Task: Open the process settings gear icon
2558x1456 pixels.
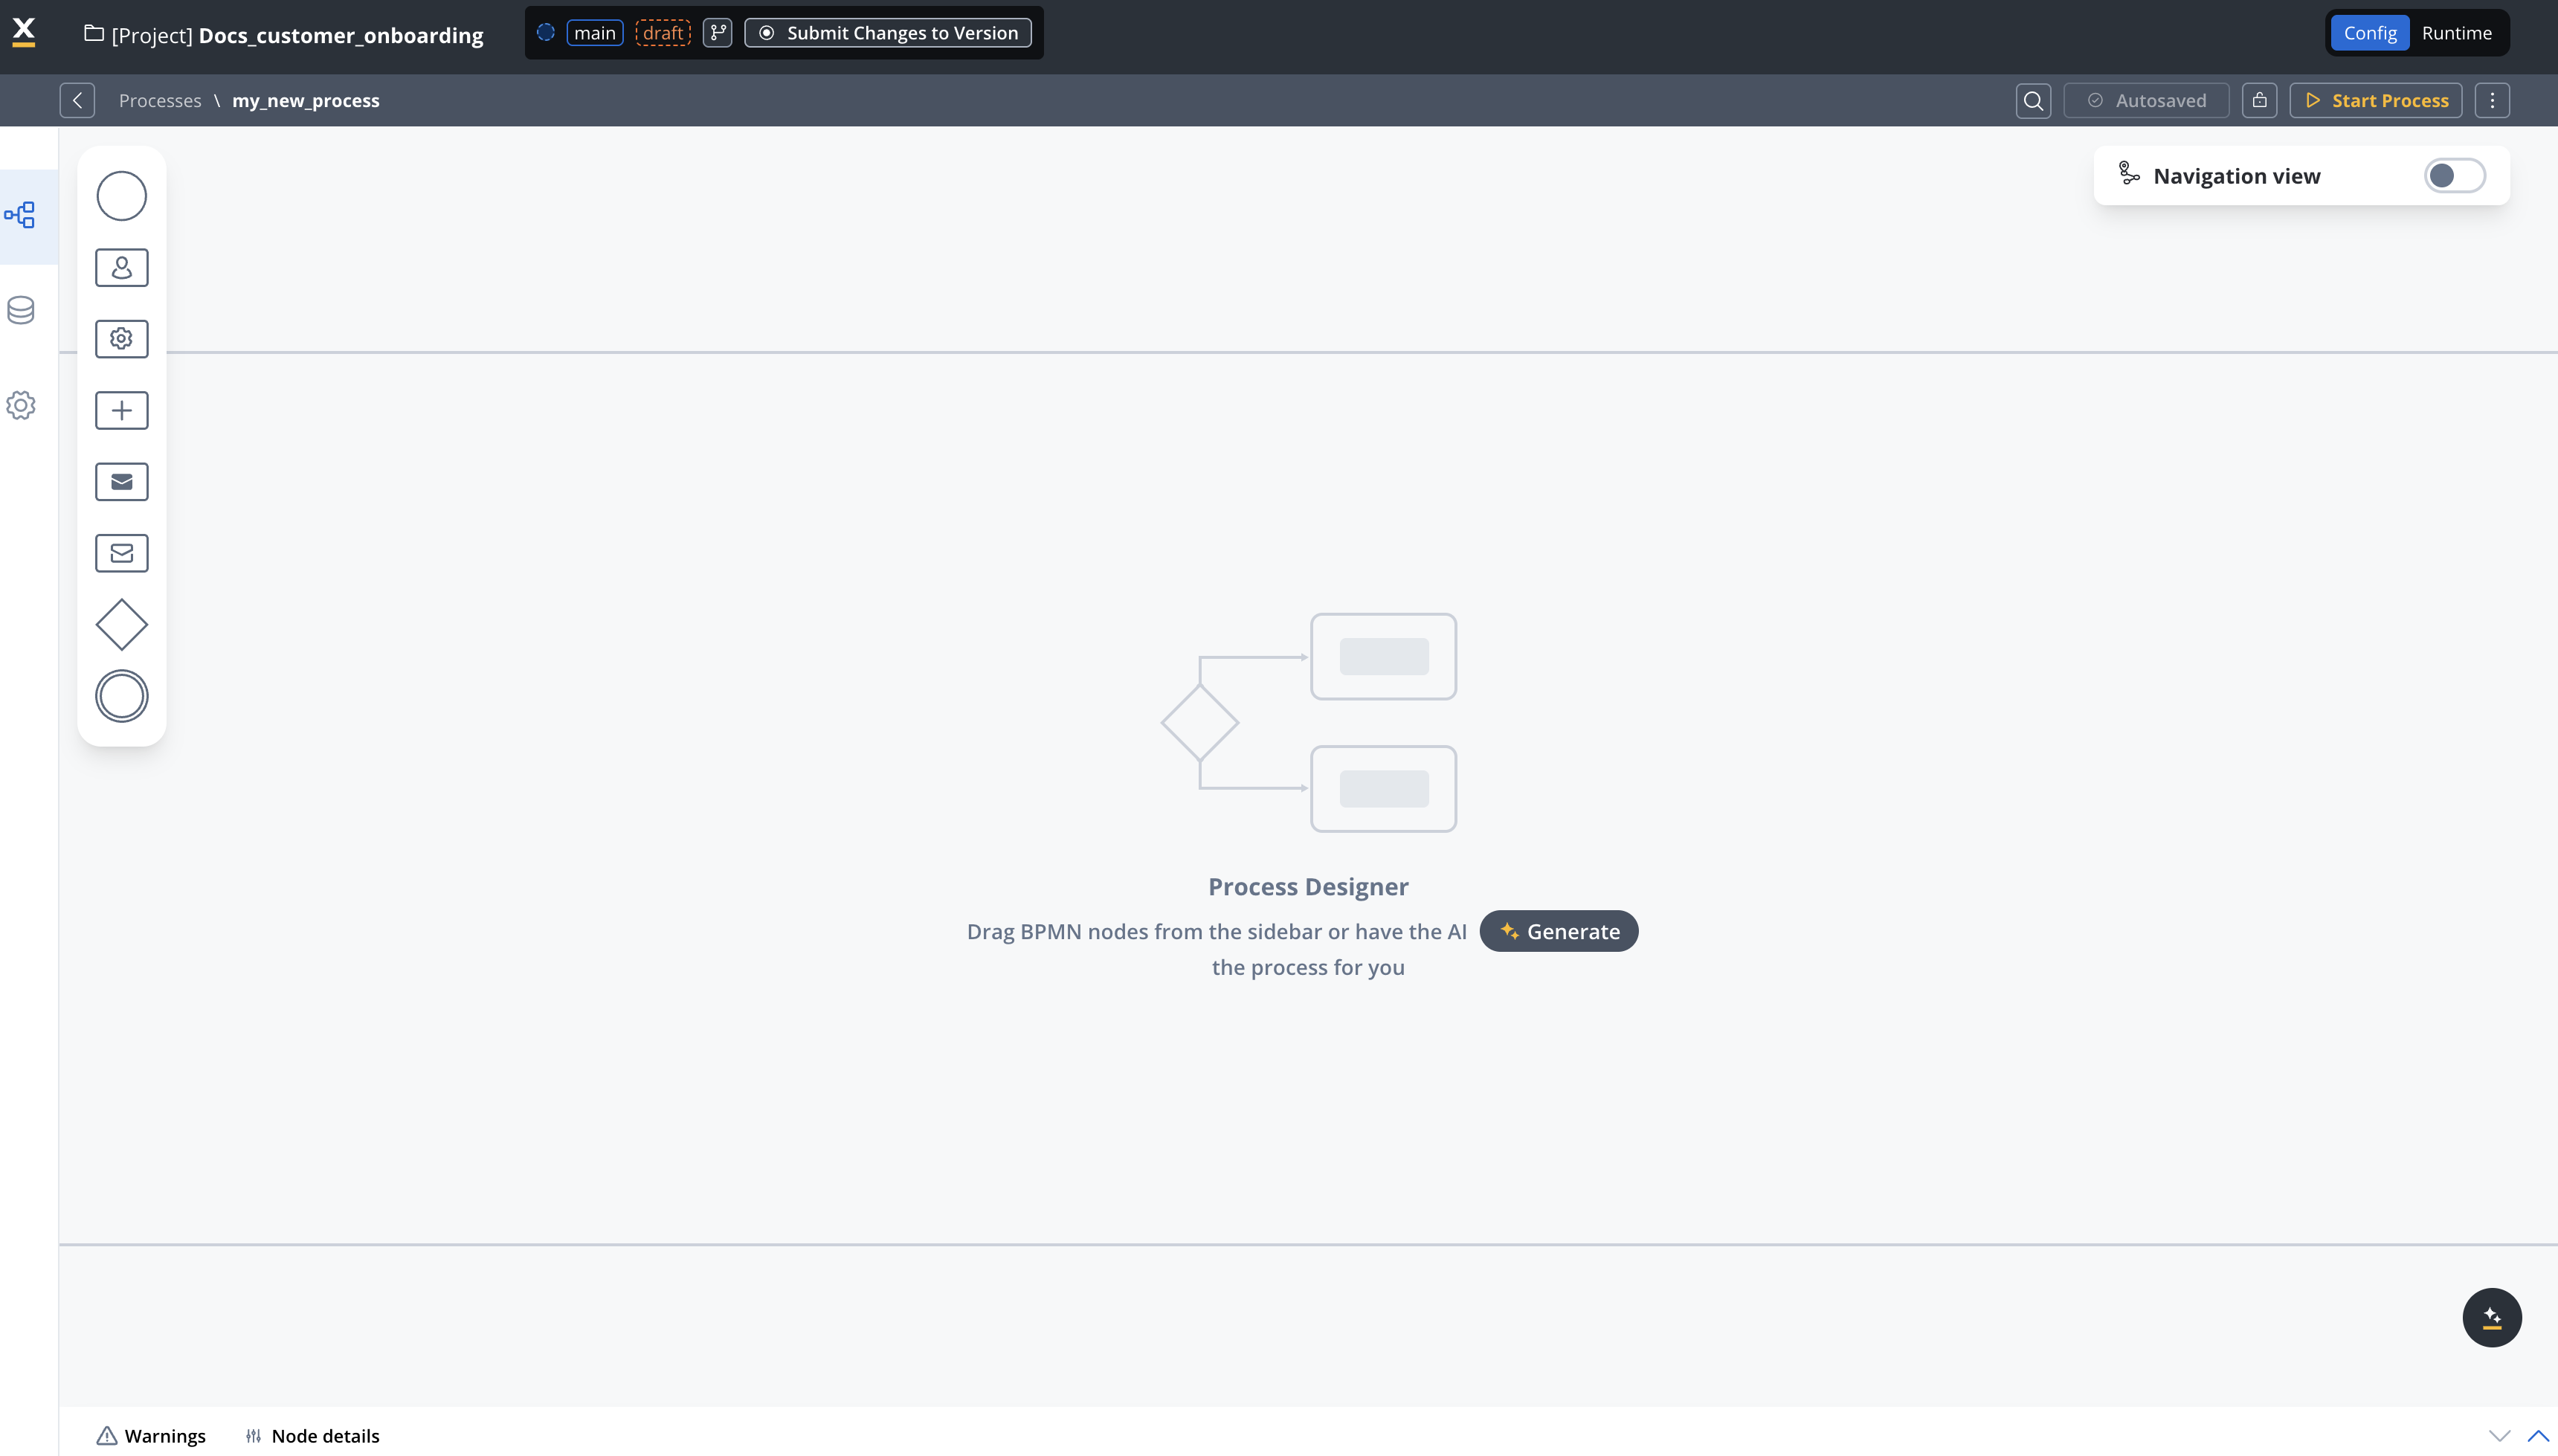Action: click(20, 405)
